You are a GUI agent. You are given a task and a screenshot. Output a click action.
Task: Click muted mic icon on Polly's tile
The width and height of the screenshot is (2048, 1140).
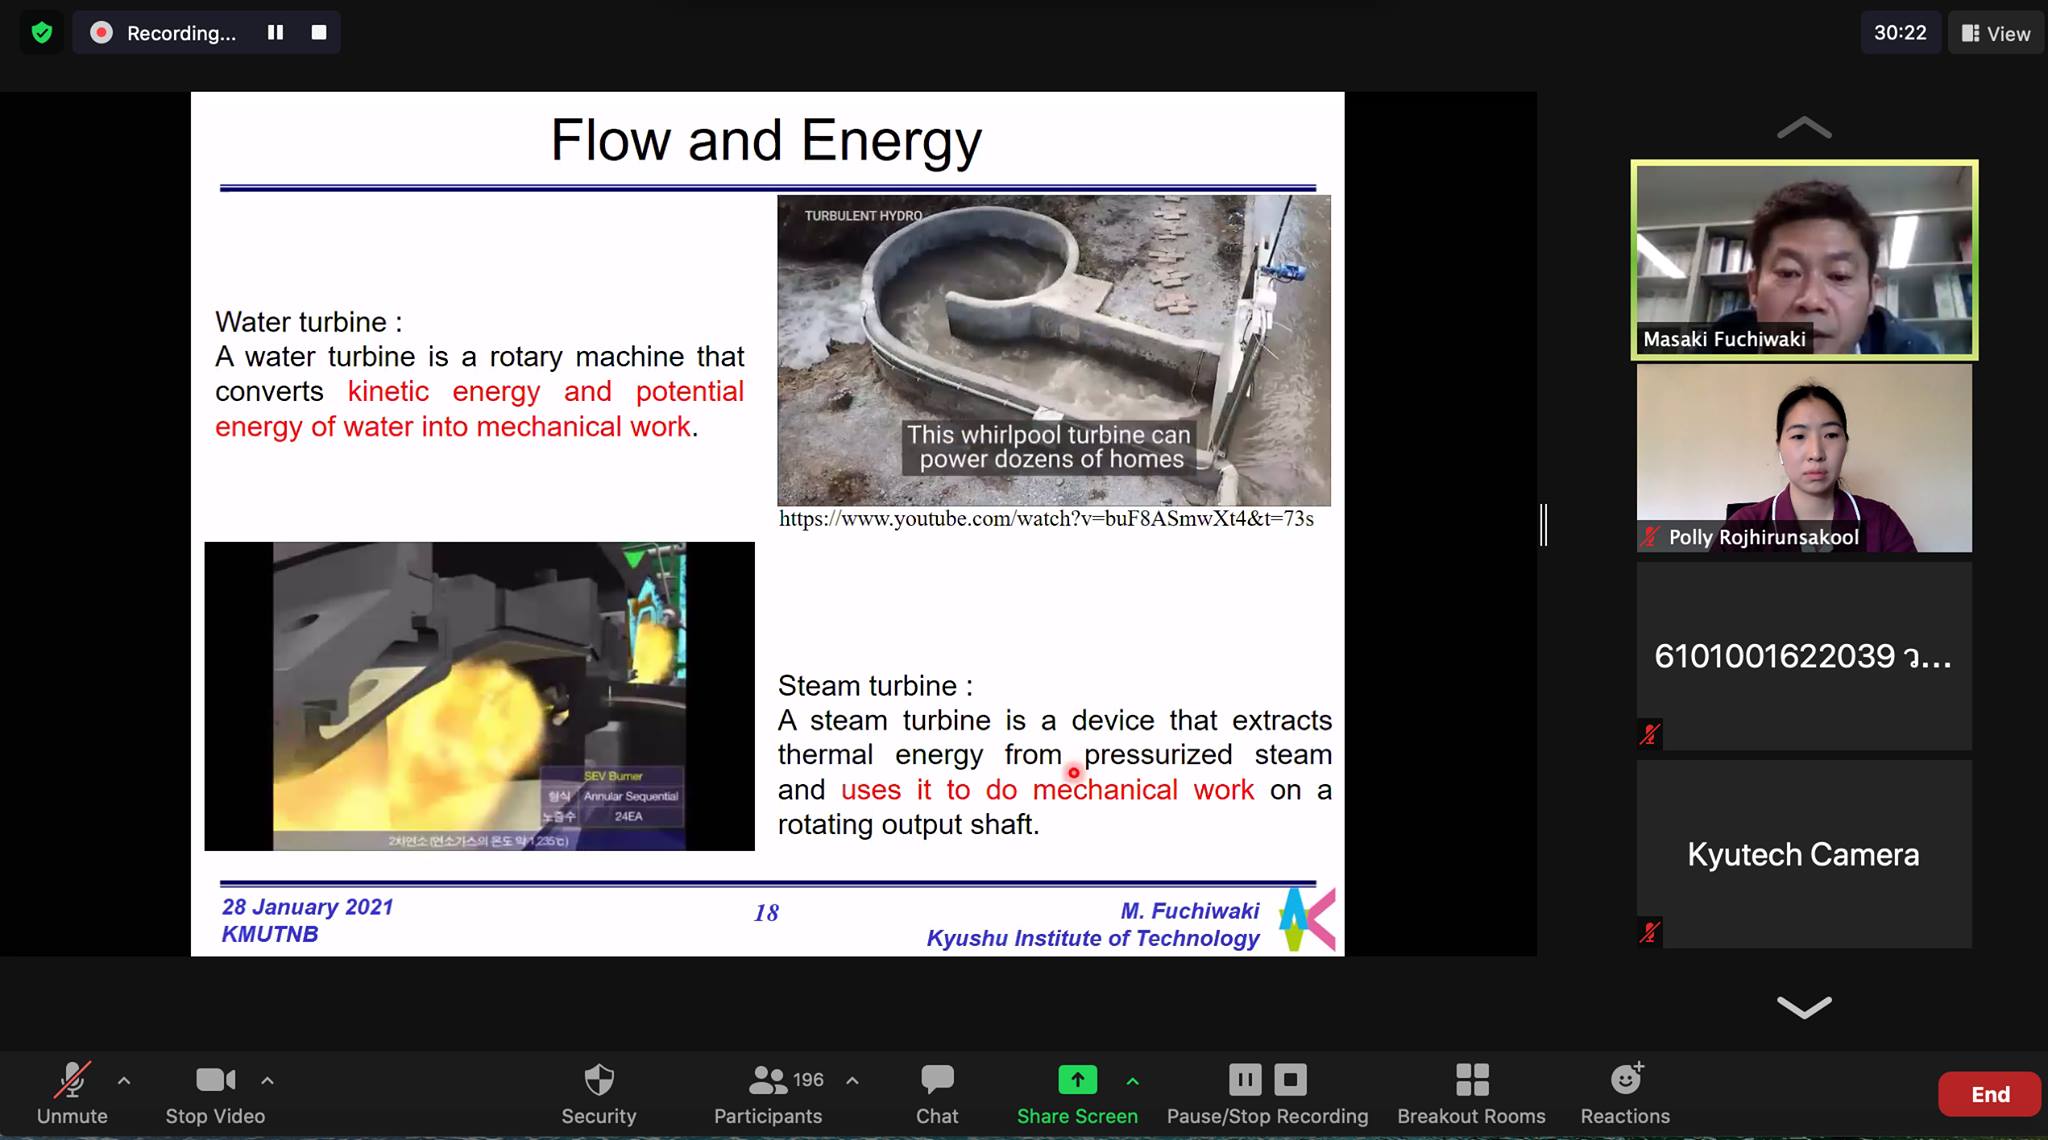pyautogui.click(x=1650, y=537)
